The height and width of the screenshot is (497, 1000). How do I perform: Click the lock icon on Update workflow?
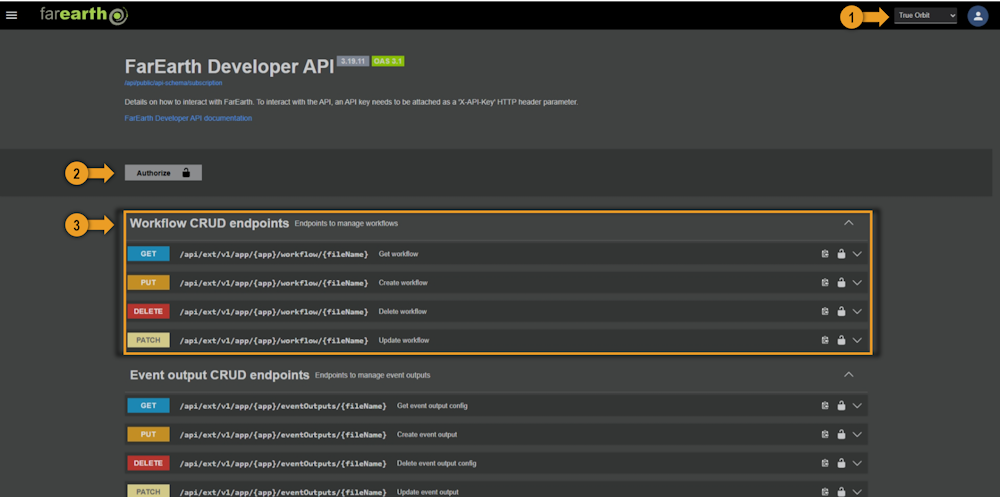click(841, 340)
